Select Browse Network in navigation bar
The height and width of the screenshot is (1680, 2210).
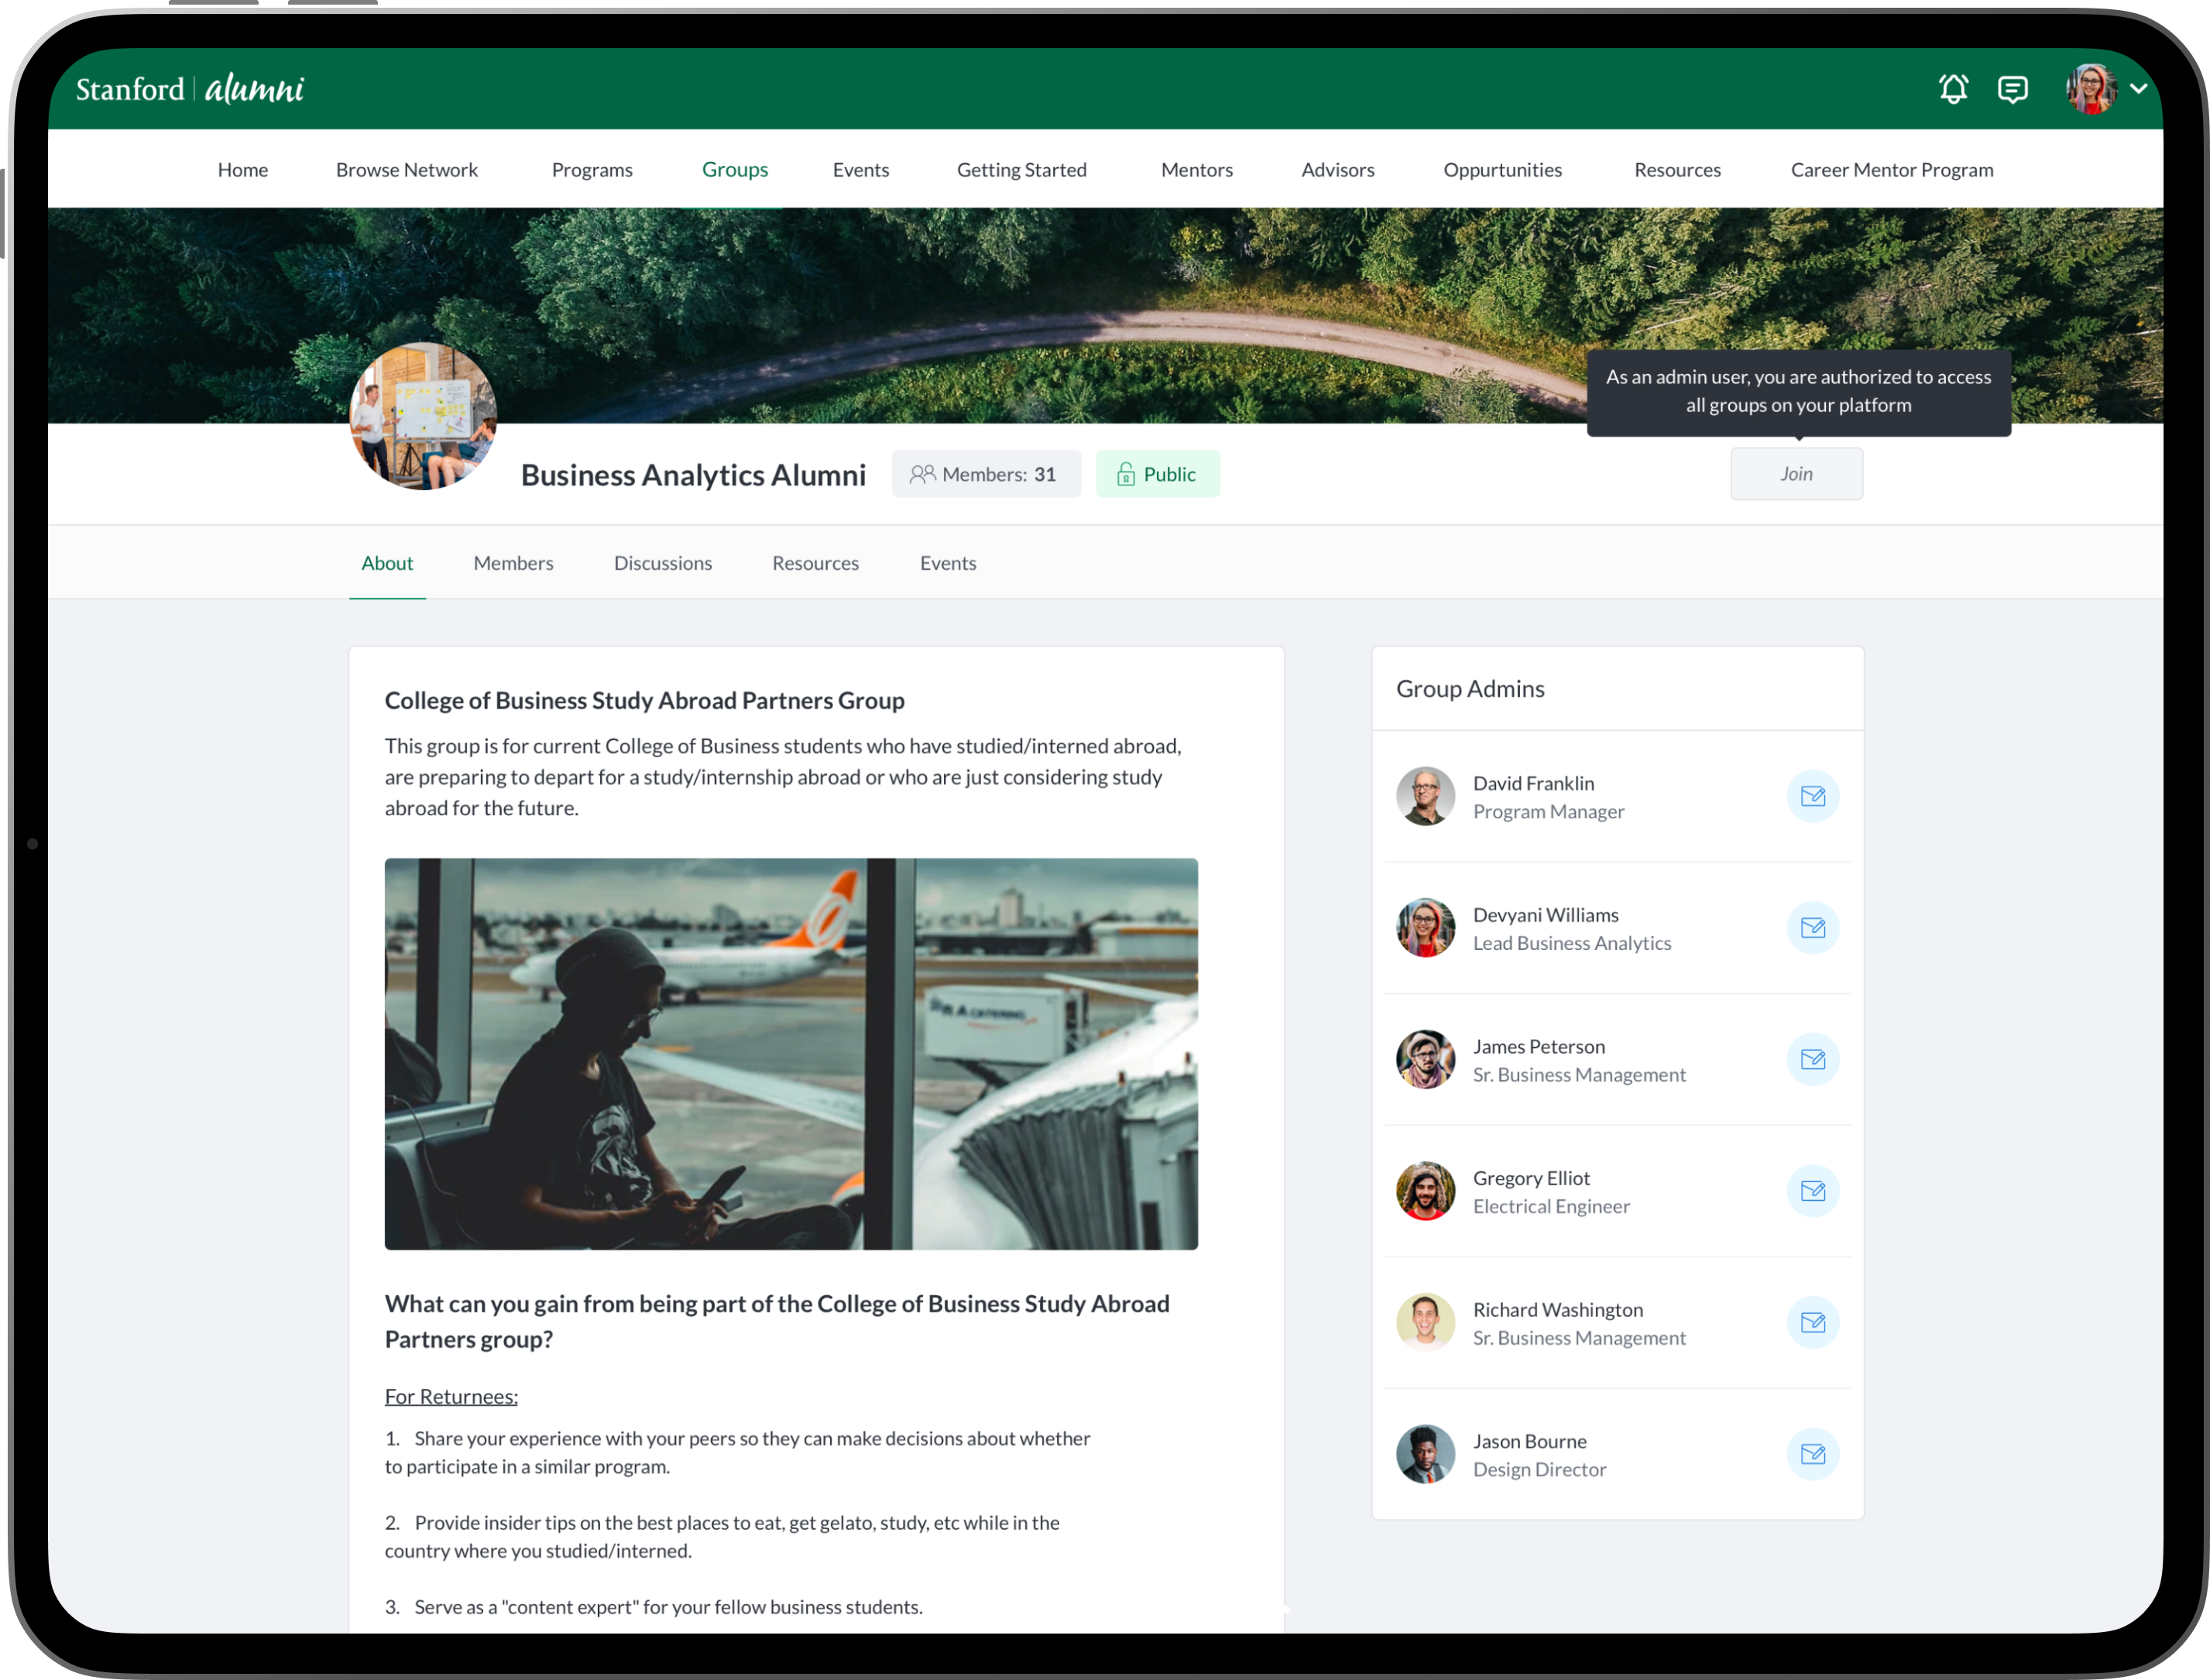click(406, 170)
